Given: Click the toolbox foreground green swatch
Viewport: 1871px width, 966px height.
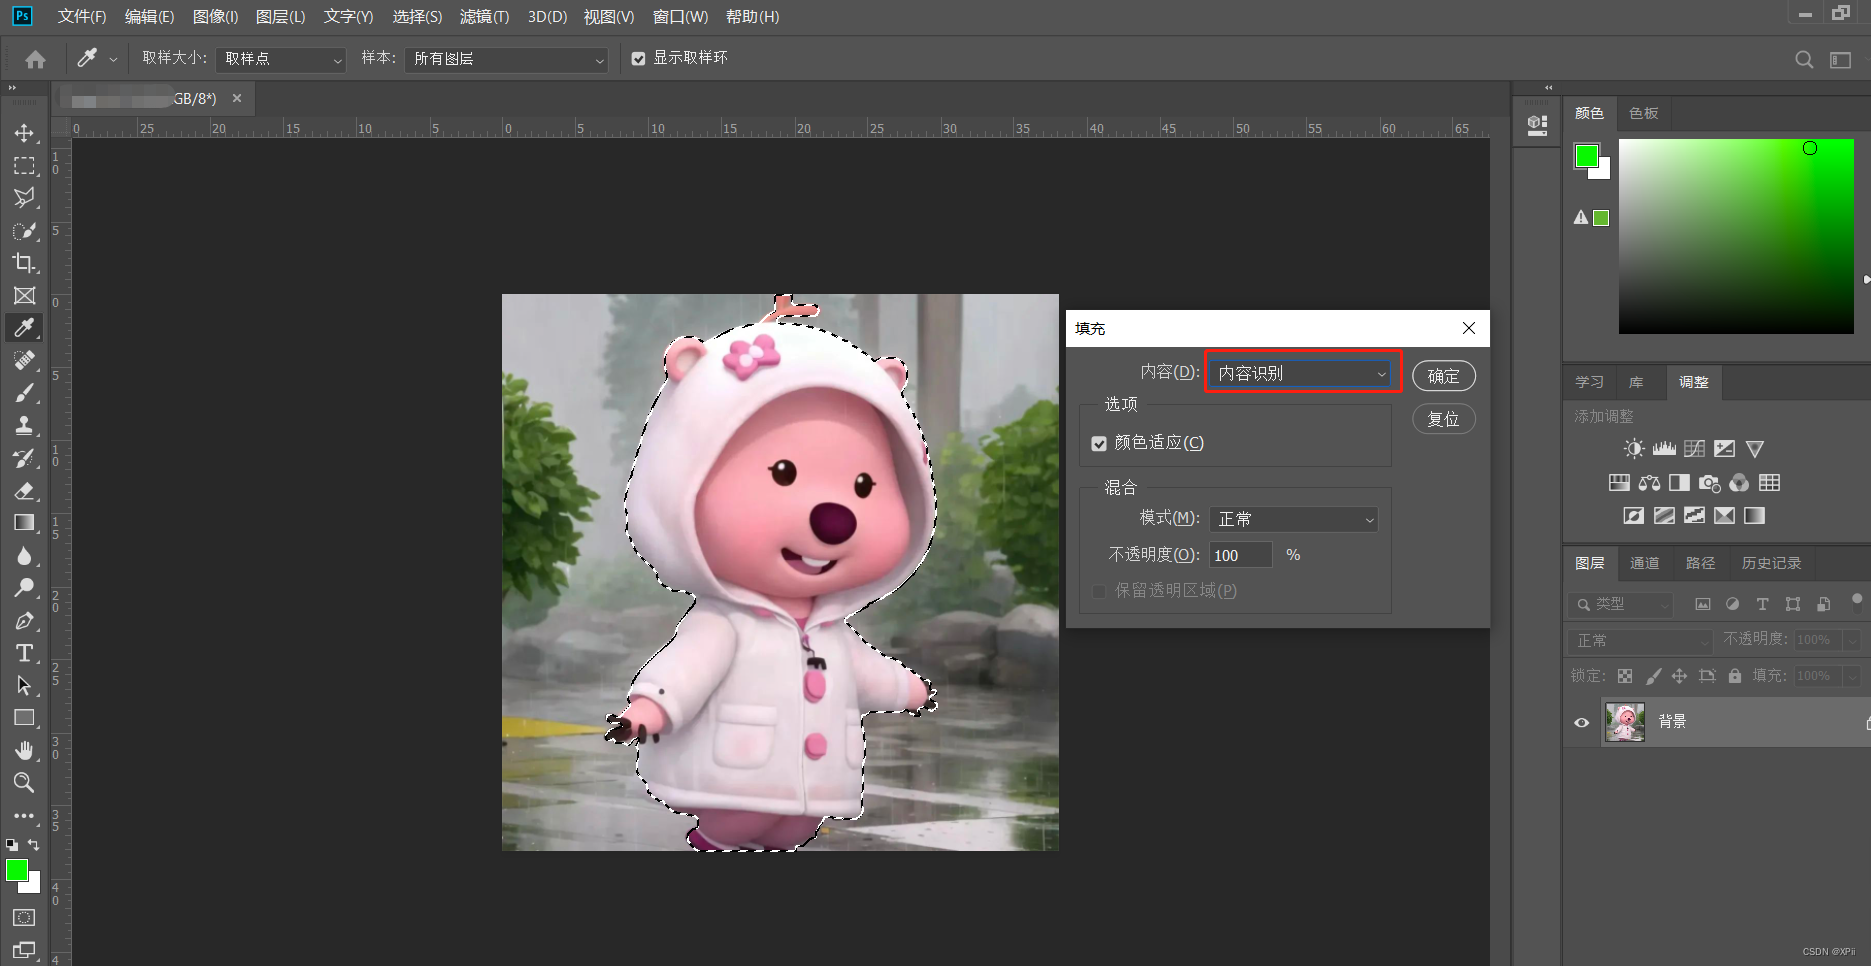Looking at the screenshot, I should 17,870.
